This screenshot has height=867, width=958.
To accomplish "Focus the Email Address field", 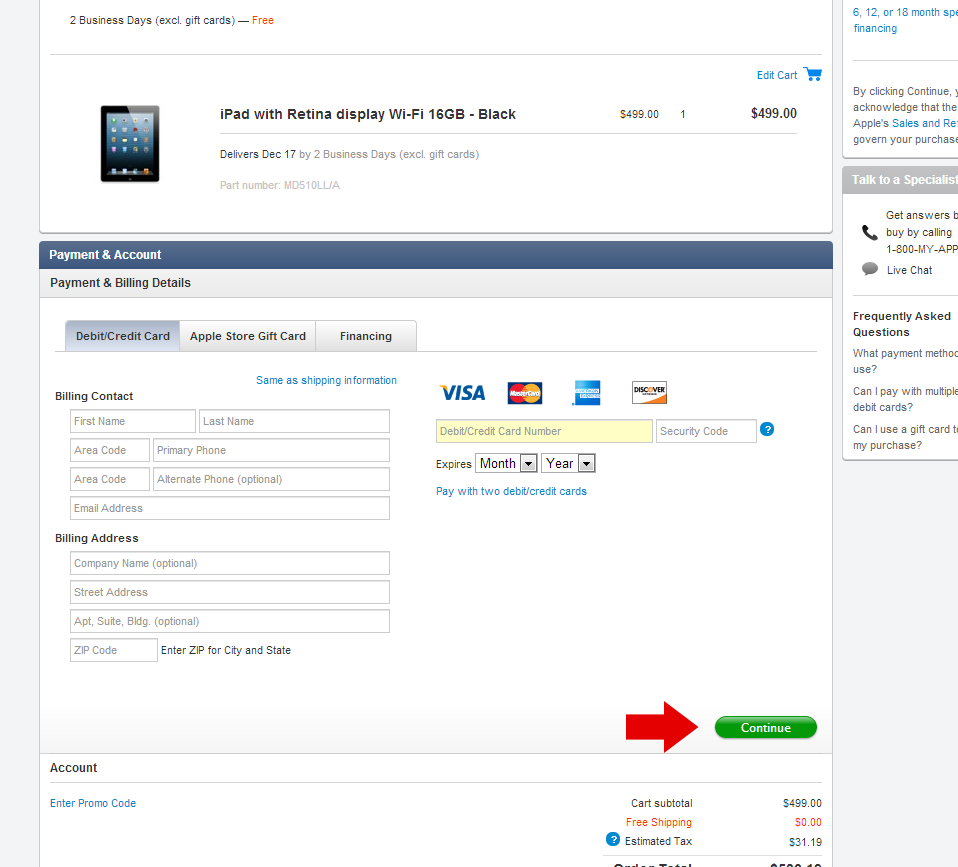I will pyautogui.click(x=230, y=508).
